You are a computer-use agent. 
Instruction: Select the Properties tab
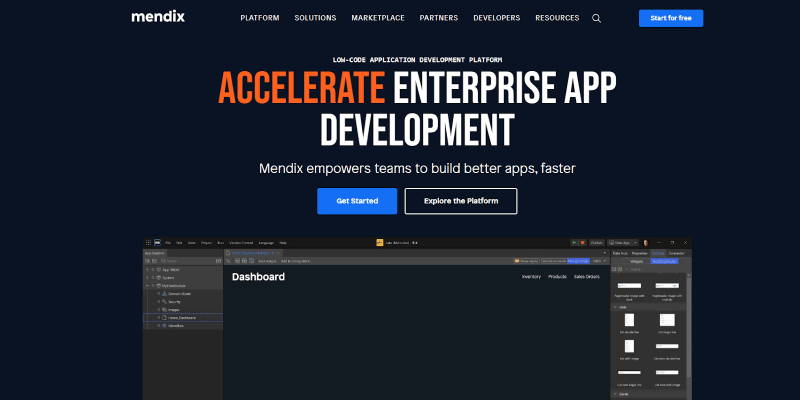[x=640, y=253]
